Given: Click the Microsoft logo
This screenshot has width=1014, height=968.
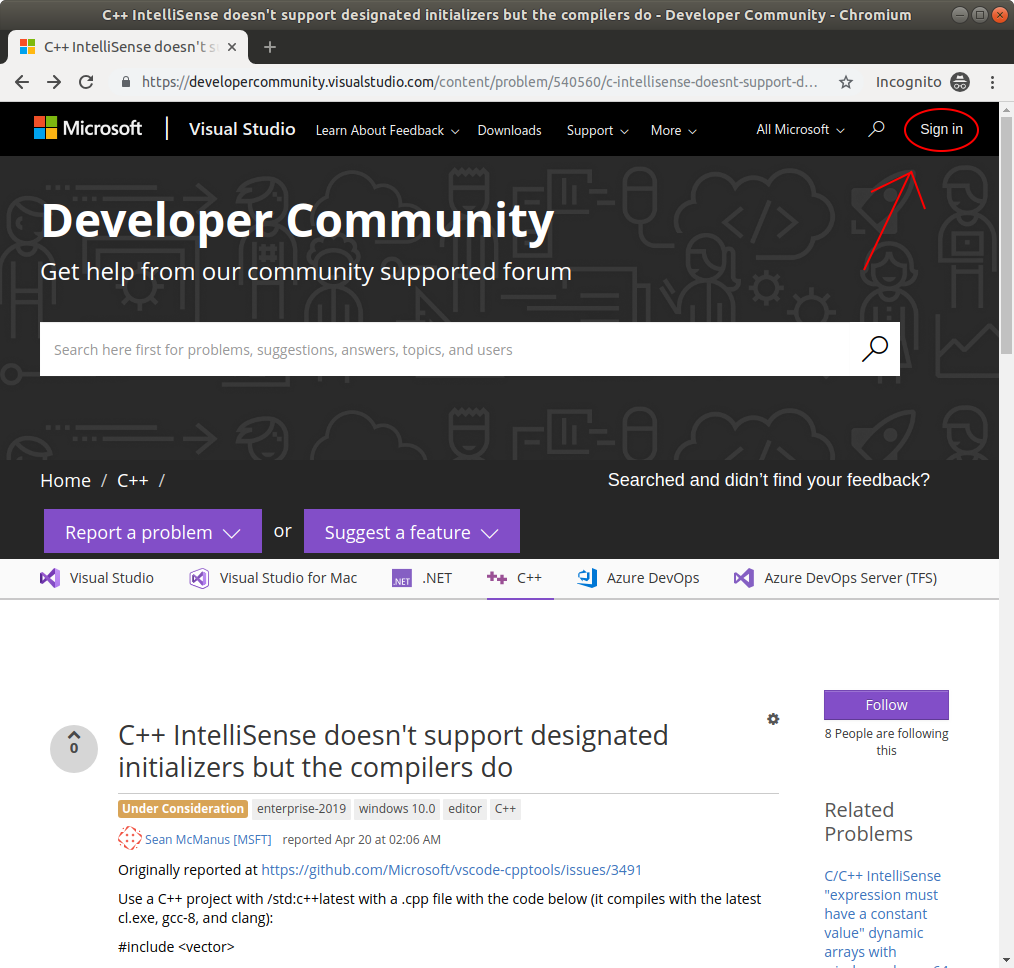Looking at the screenshot, I should 88,128.
